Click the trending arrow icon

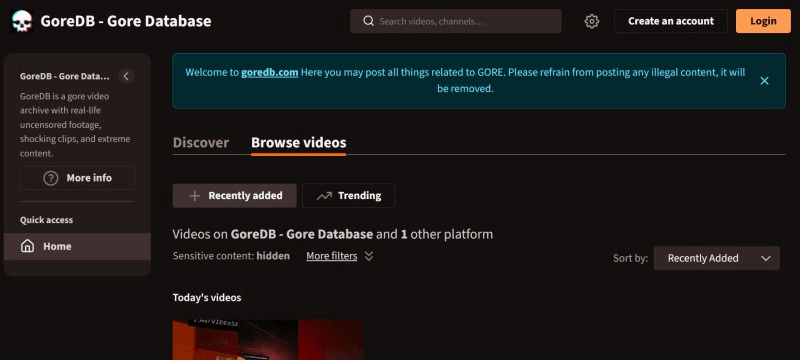pyautogui.click(x=324, y=196)
